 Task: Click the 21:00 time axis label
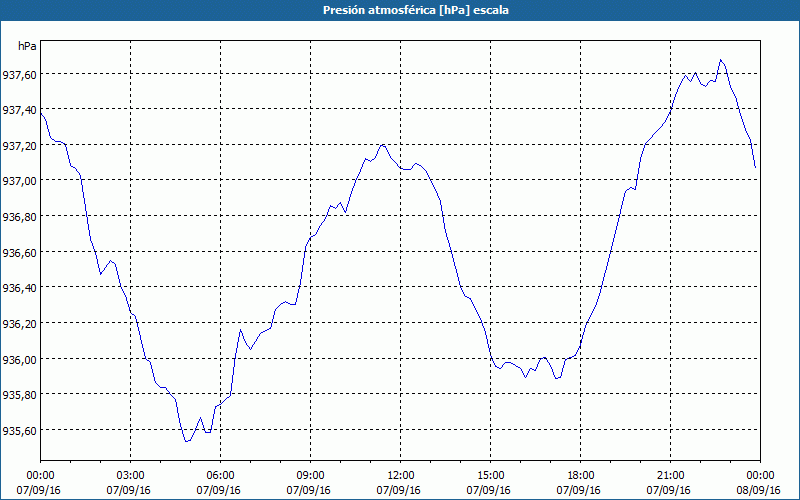coord(670,476)
